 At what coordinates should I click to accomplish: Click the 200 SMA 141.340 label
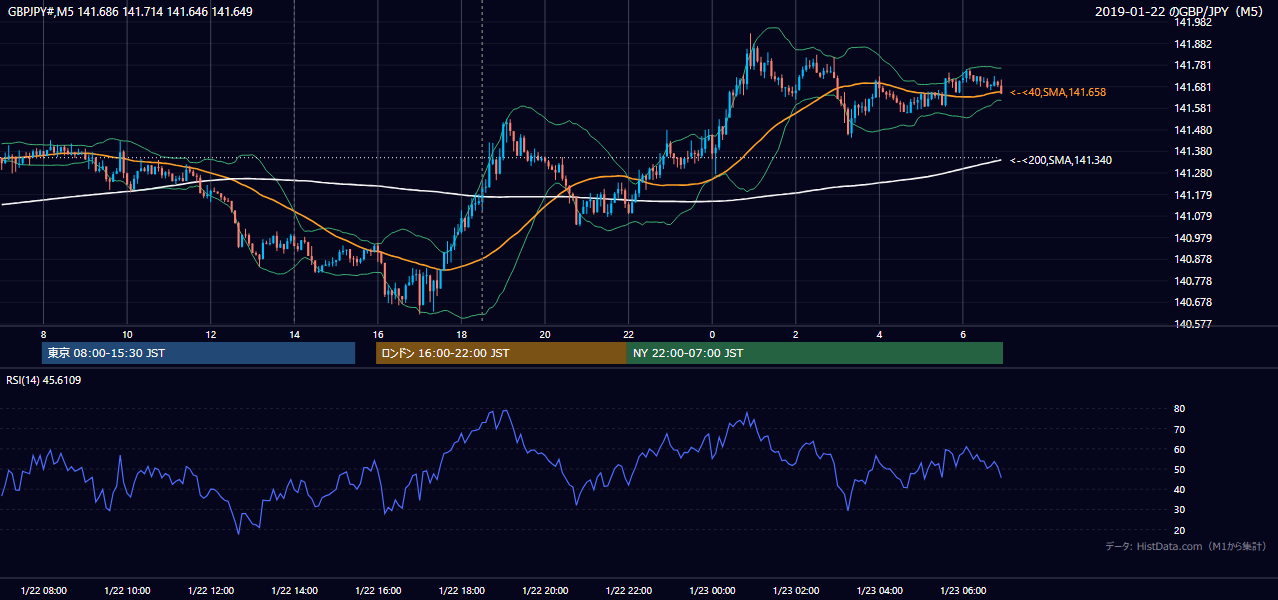pos(1060,160)
